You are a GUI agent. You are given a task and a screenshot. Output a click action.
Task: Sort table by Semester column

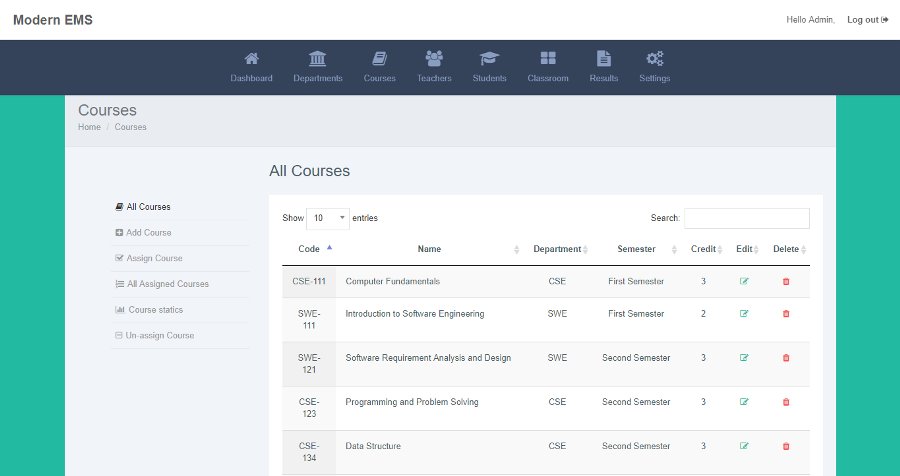(x=636, y=249)
